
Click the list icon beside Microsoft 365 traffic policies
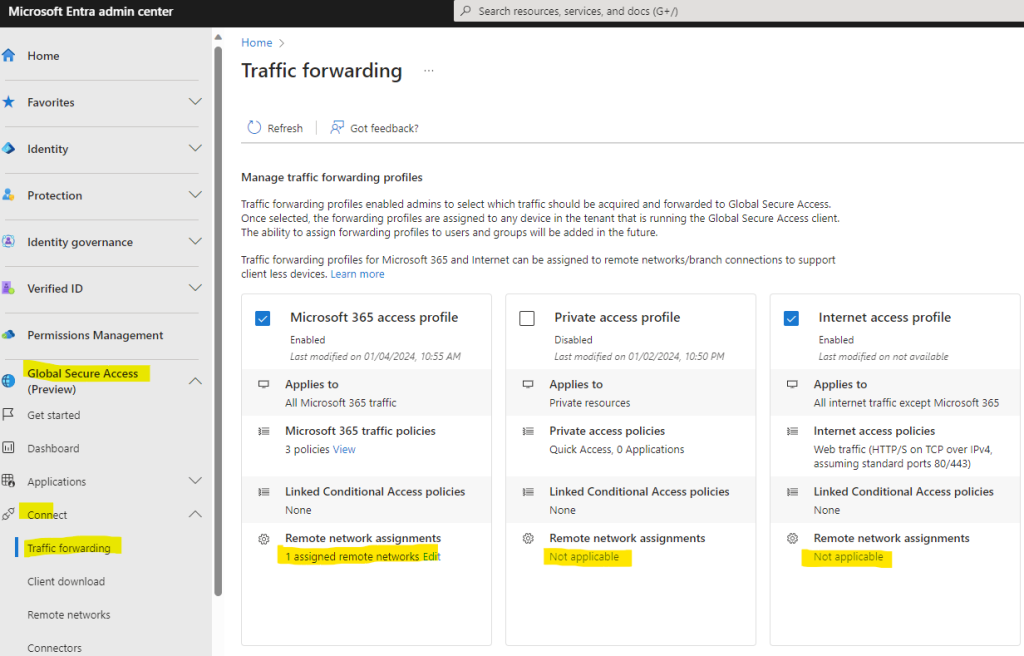click(264, 431)
